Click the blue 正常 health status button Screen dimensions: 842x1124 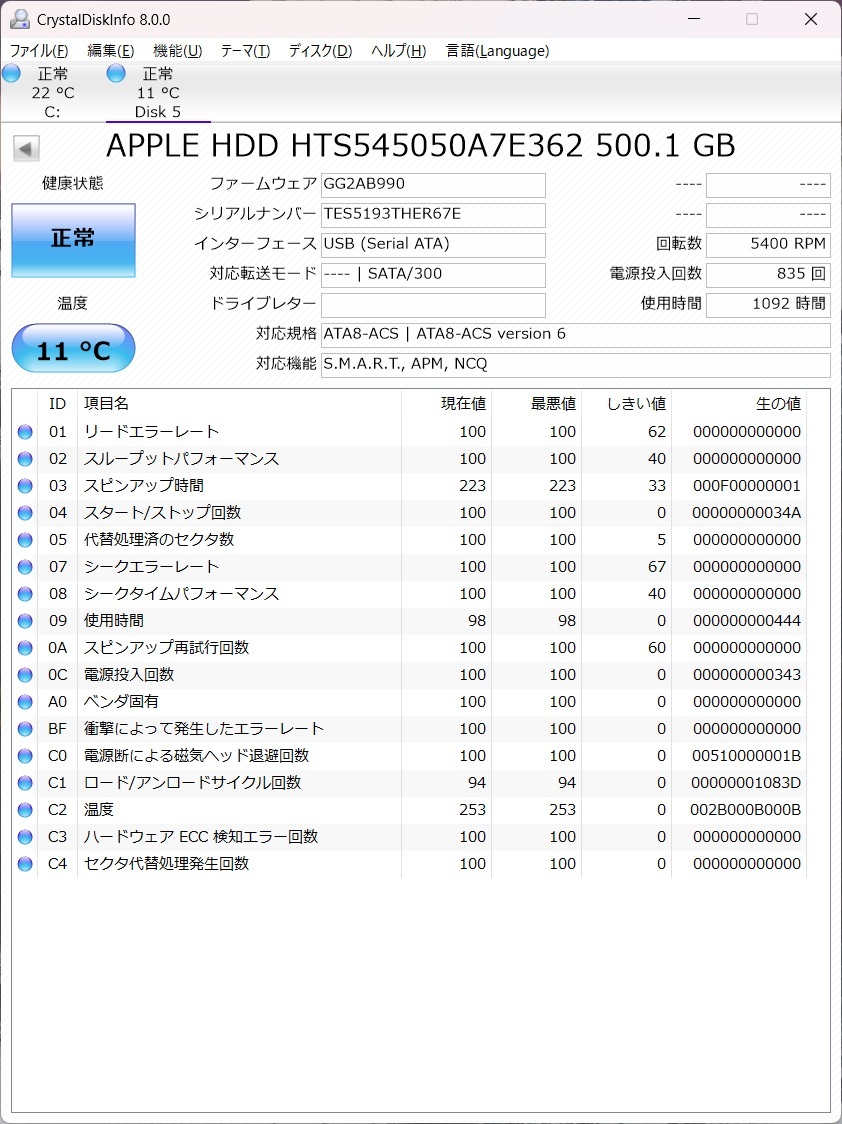[x=73, y=239]
